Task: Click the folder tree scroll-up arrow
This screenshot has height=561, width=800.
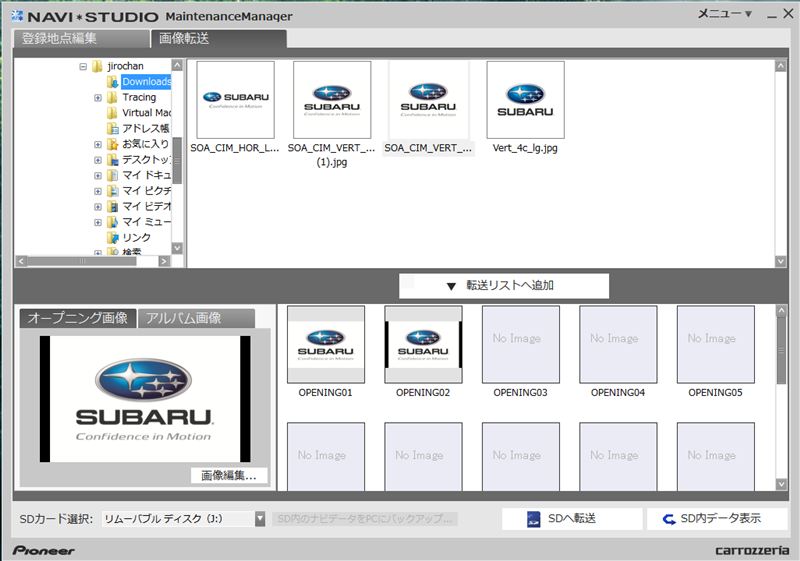Action: (x=177, y=65)
